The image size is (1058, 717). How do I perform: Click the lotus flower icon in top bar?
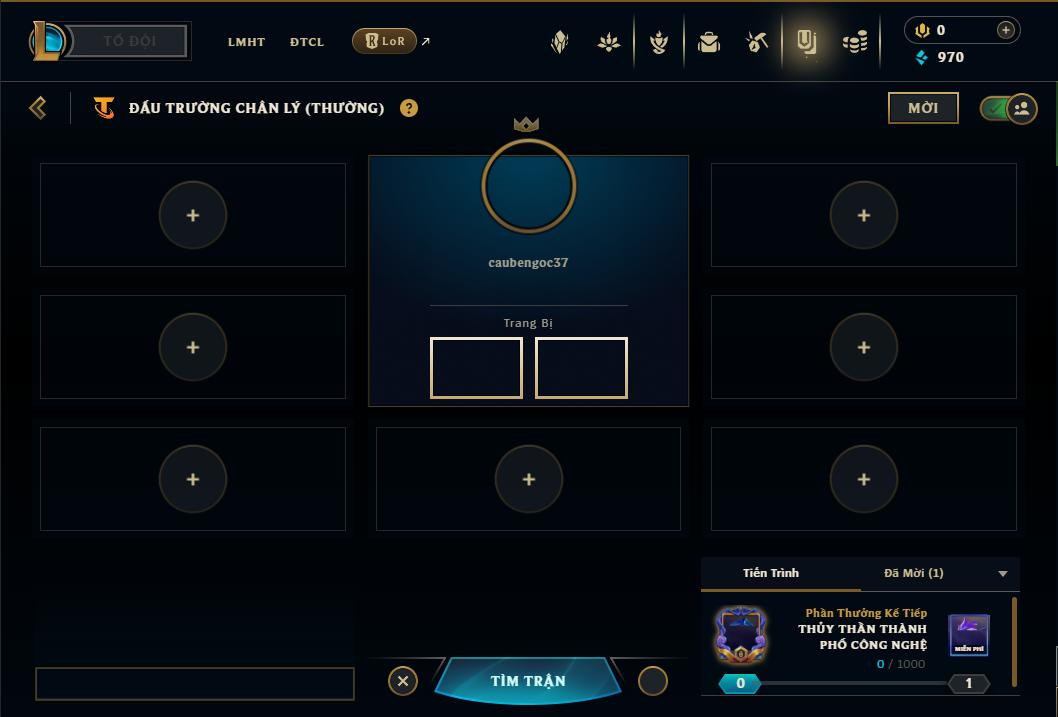(x=609, y=42)
